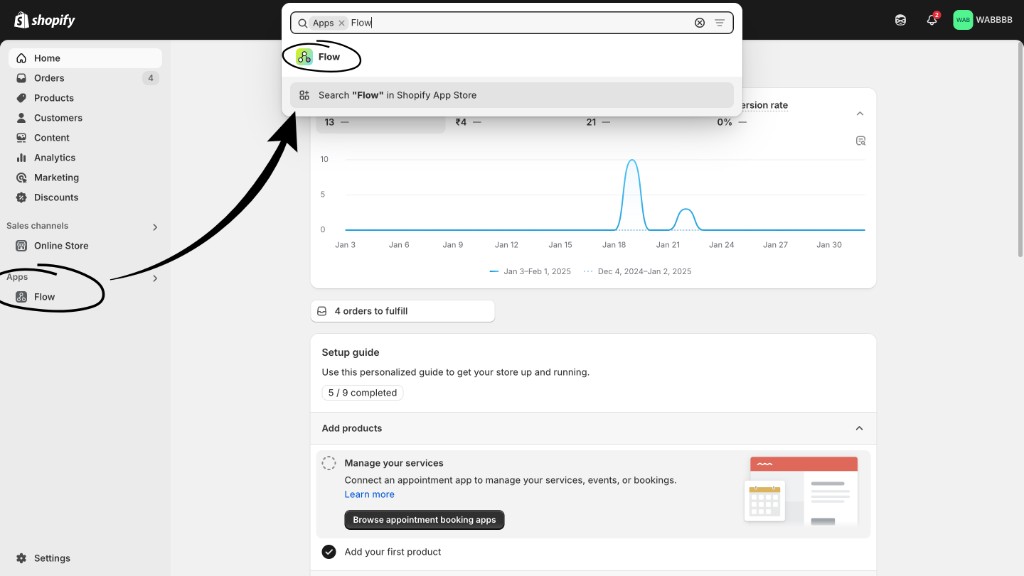Click the green WAB avatar
Screen dimensions: 1024x576
(x=963, y=20)
